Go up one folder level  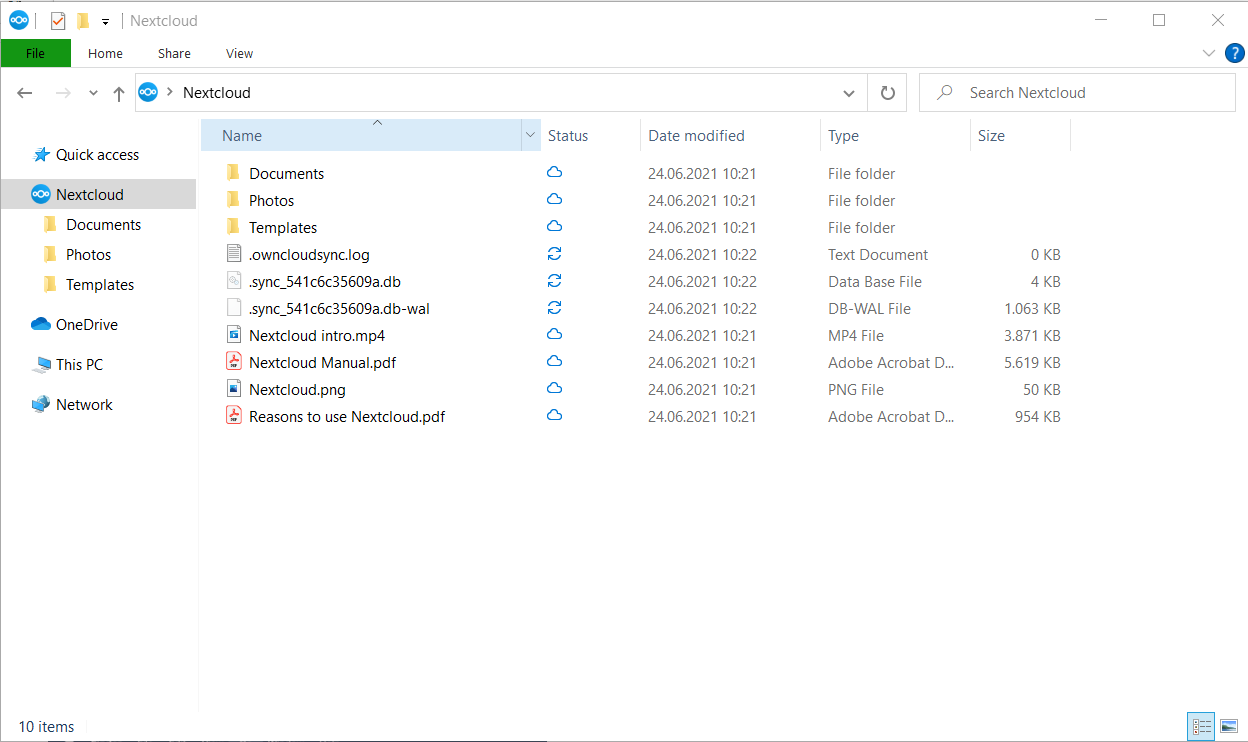pos(119,93)
